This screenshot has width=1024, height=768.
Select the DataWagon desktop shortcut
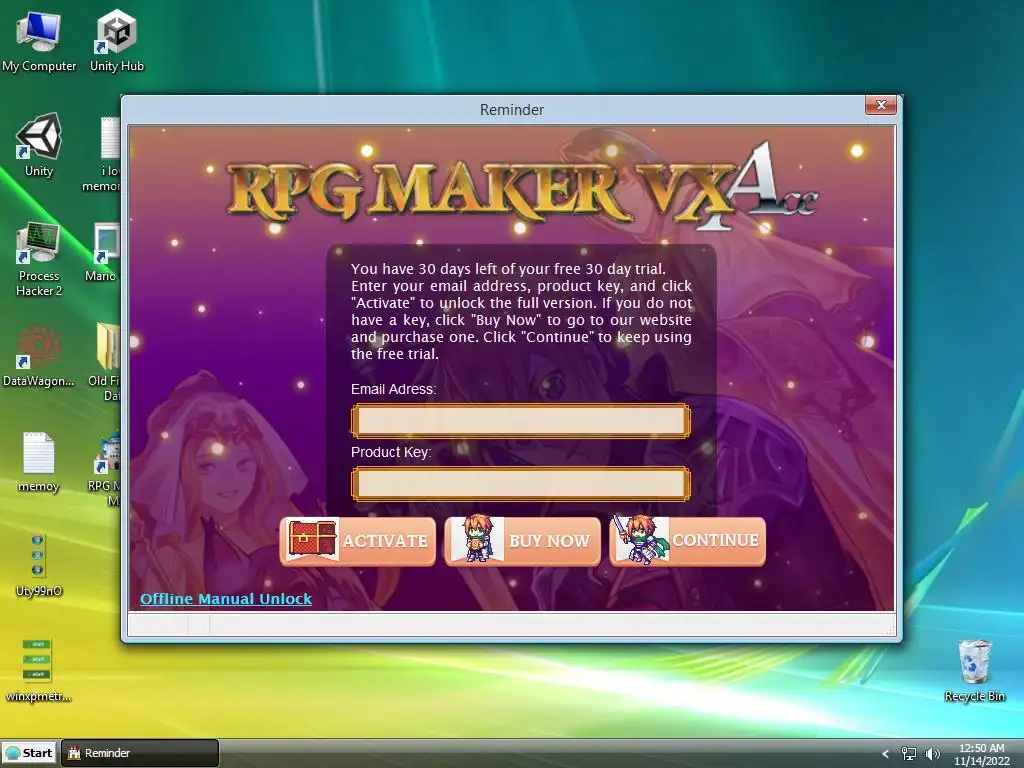point(39,356)
